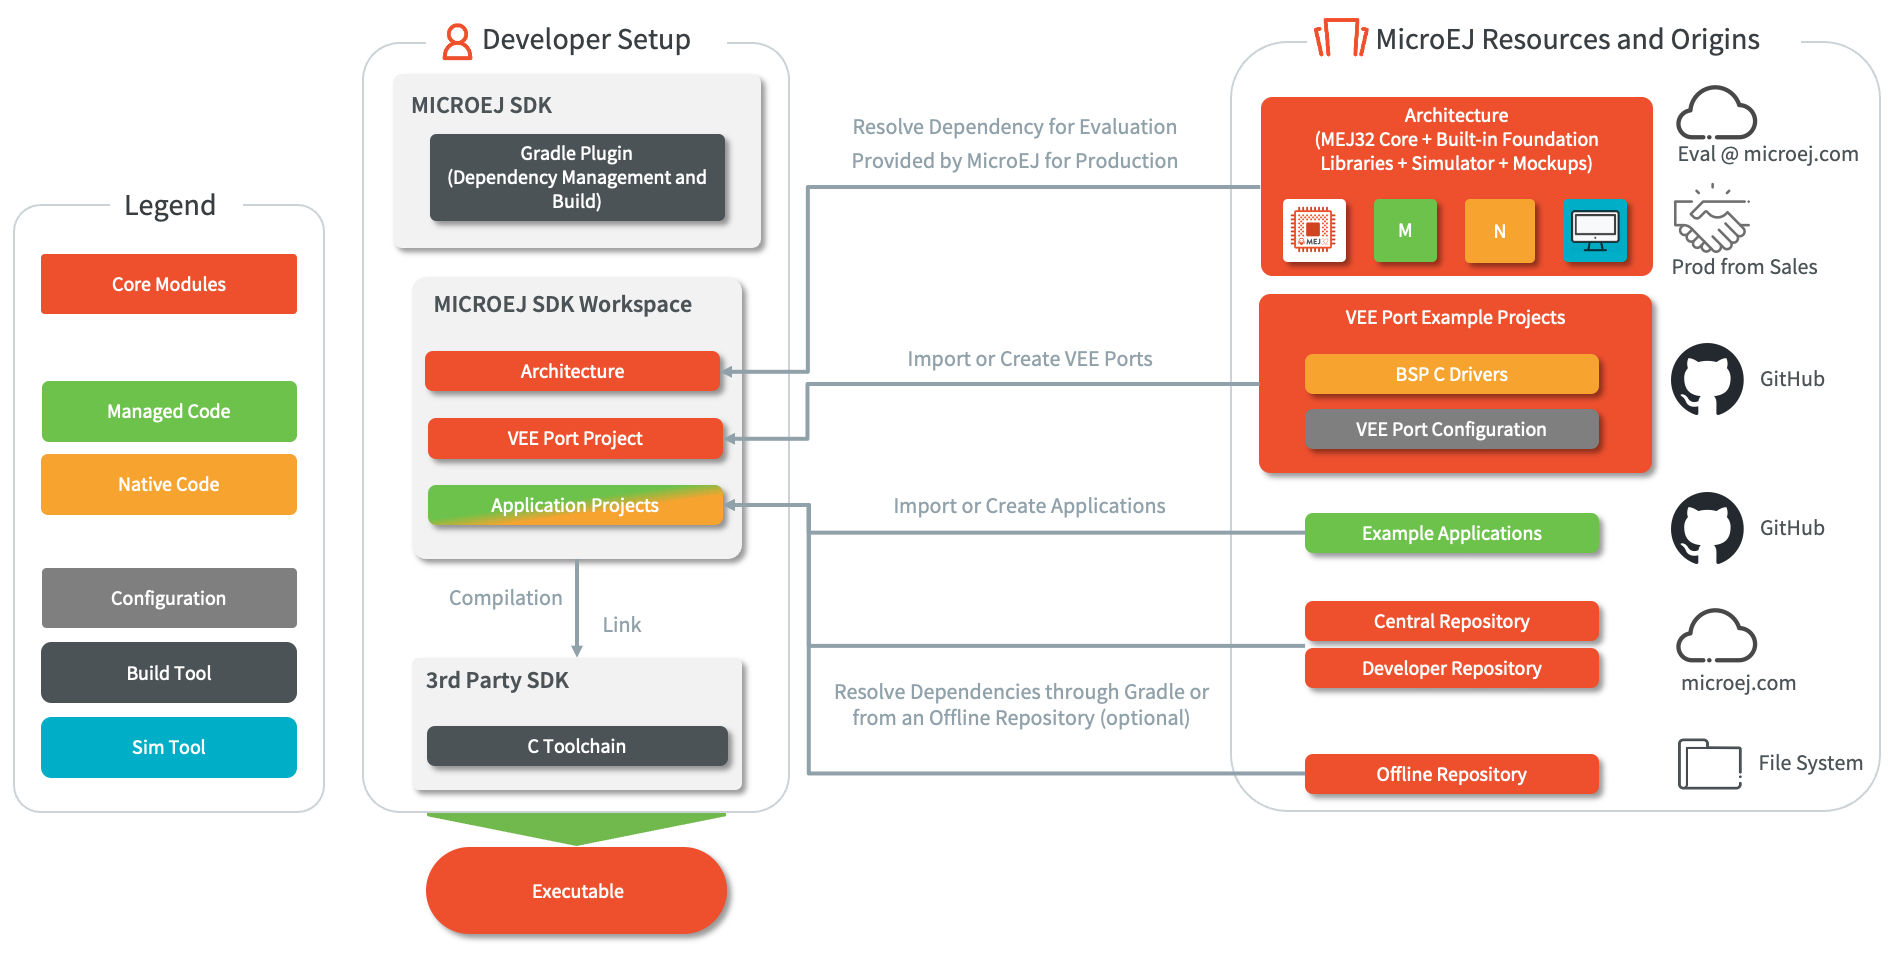The image size is (1896, 956).
Task: Click the Import or Create Applications label
Action: pos(1029,506)
